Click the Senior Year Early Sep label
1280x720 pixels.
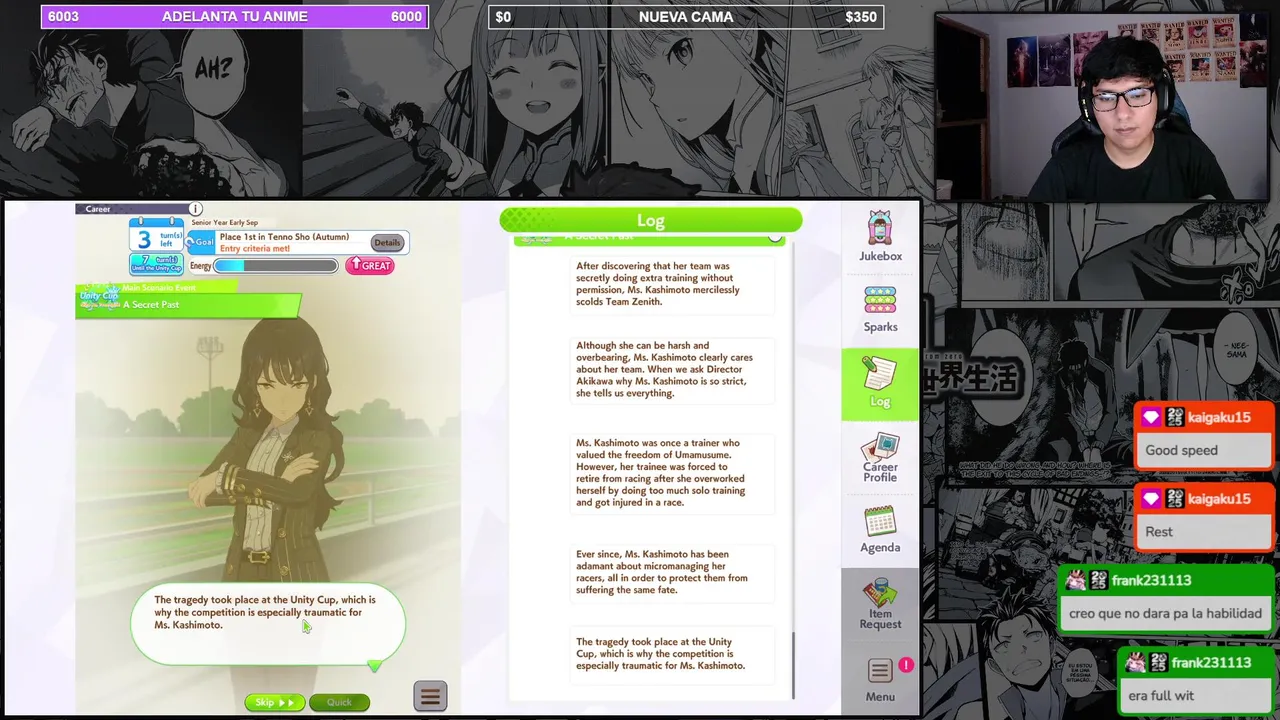pos(225,222)
